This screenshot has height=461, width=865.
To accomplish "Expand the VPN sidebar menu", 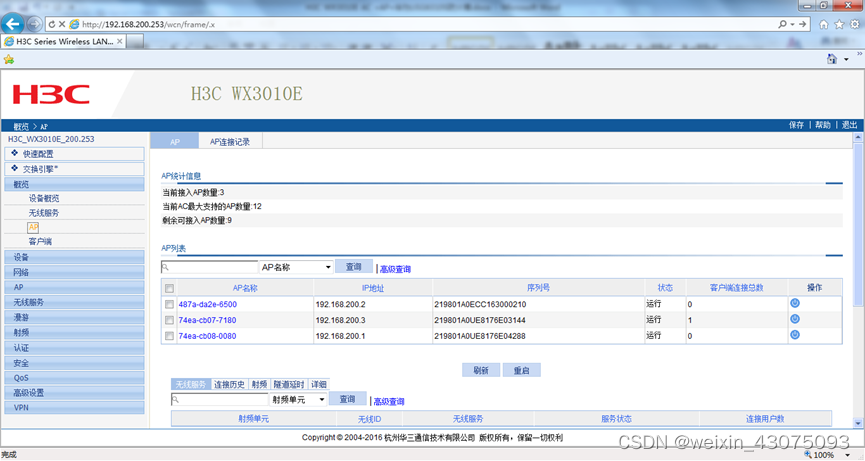I will coord(74,408).
